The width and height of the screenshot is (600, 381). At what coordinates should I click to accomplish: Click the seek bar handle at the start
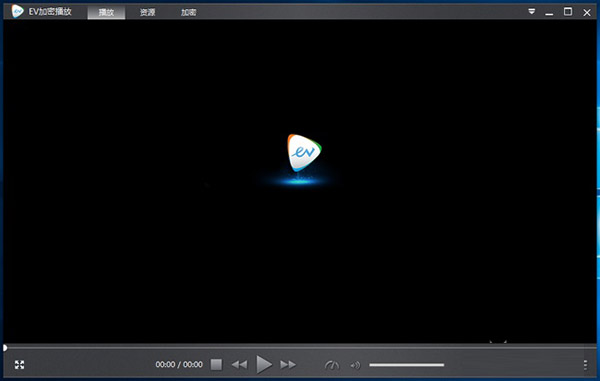[x=5, y=348]
